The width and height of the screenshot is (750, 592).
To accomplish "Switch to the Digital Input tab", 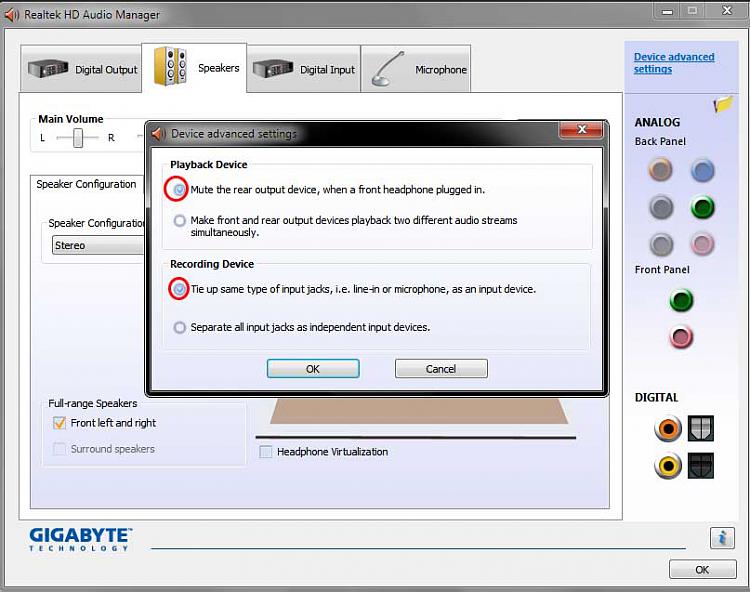I will point(303,69).
